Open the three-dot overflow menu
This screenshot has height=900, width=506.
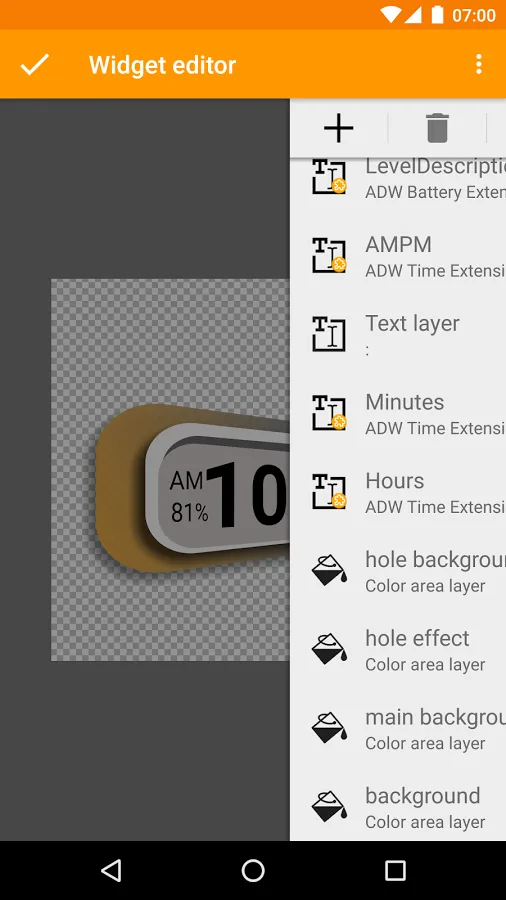pyautogui.click(x=478, y=64)
